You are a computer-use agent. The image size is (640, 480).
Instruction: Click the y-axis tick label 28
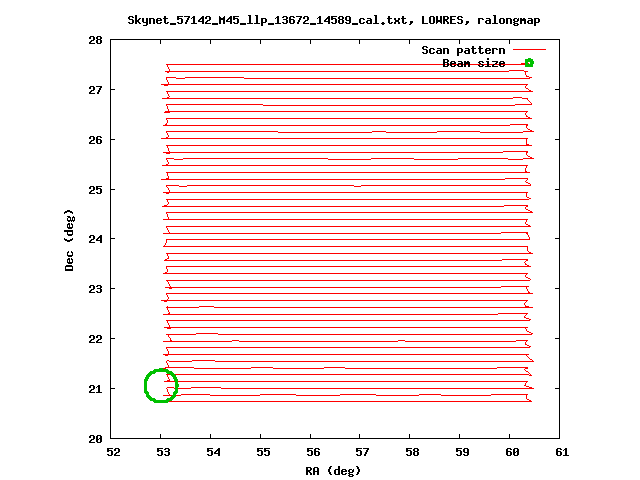coord(95,40)
